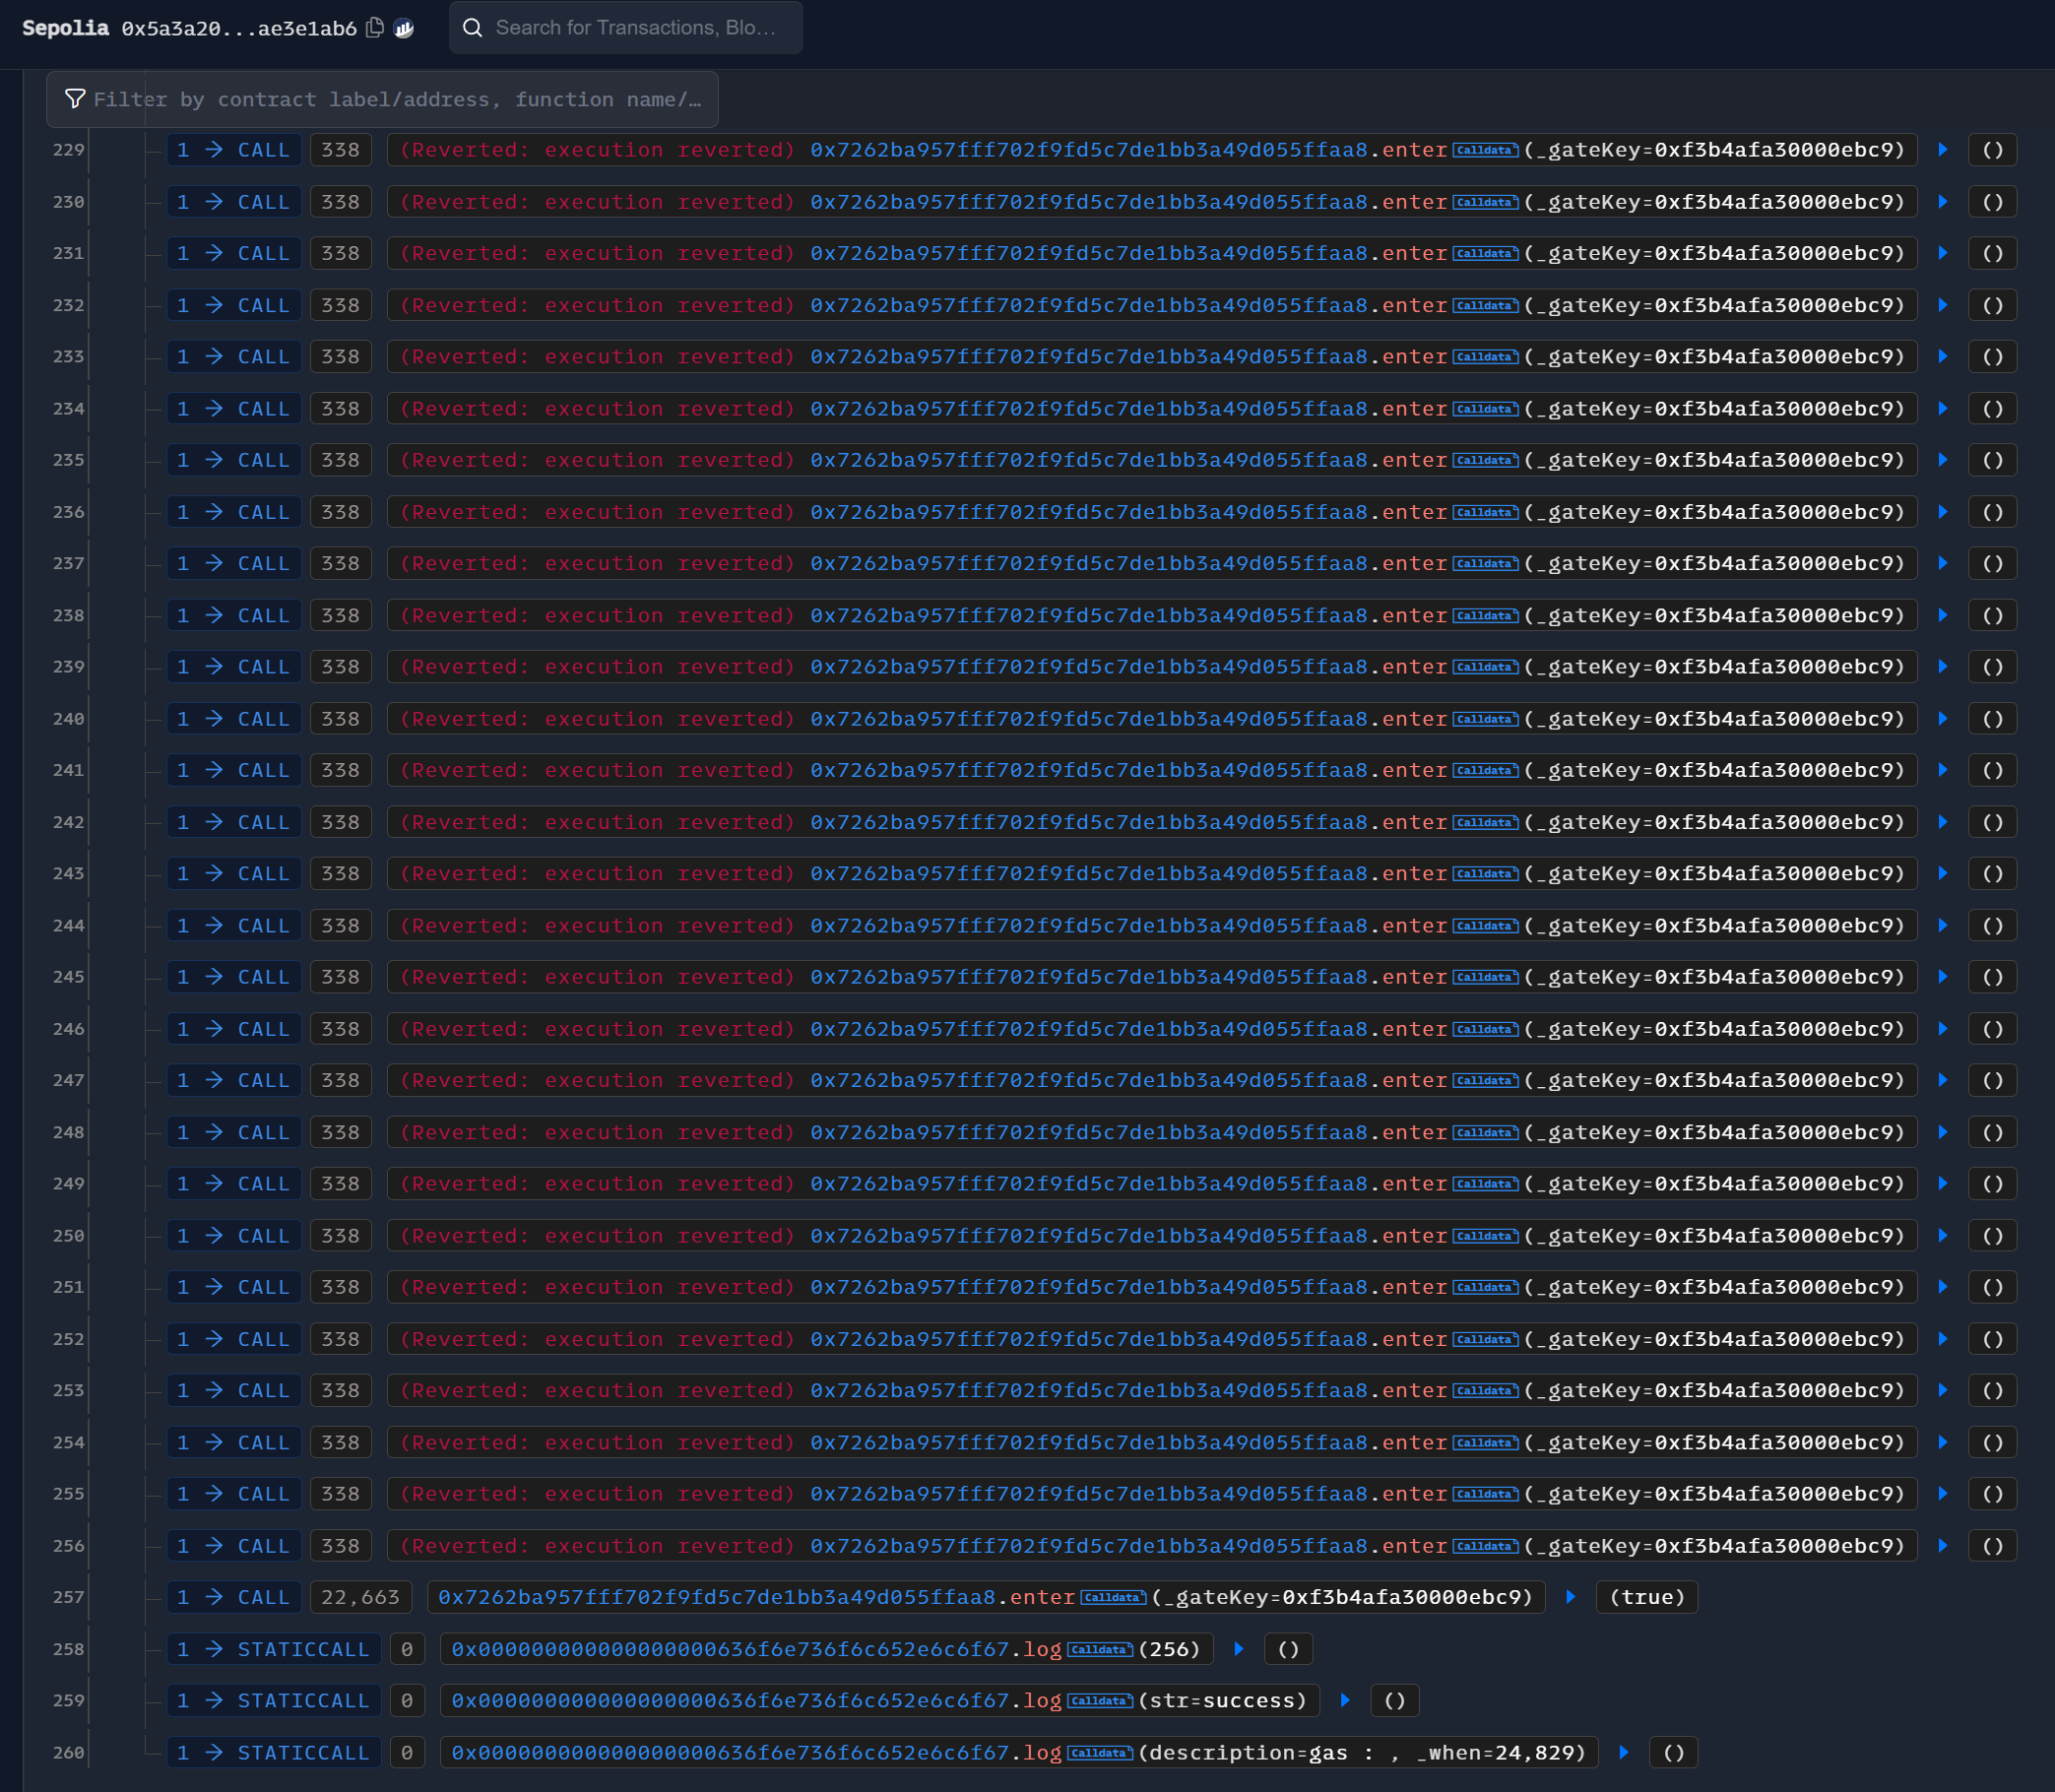Click the enter function name on row 250
Screen dimensions: 2055x1792
[x=1414, y=1236]
